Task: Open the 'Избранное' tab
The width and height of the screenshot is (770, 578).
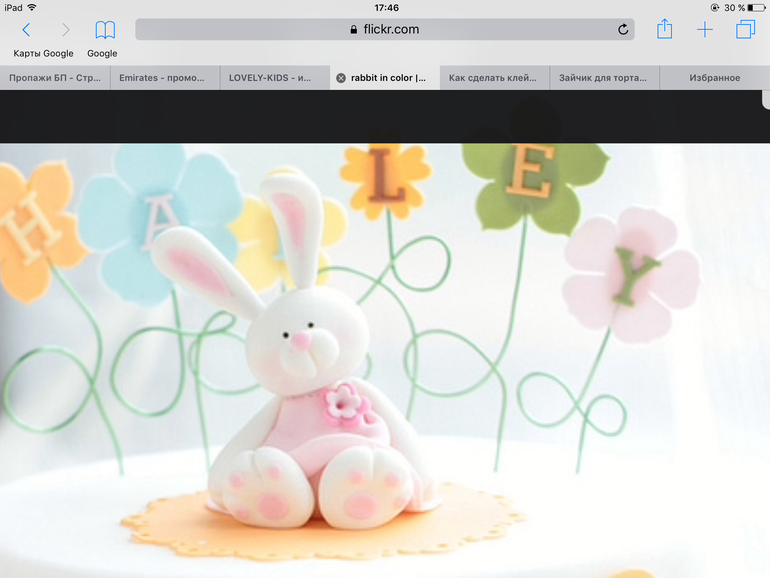Action: tap(714, 78)
